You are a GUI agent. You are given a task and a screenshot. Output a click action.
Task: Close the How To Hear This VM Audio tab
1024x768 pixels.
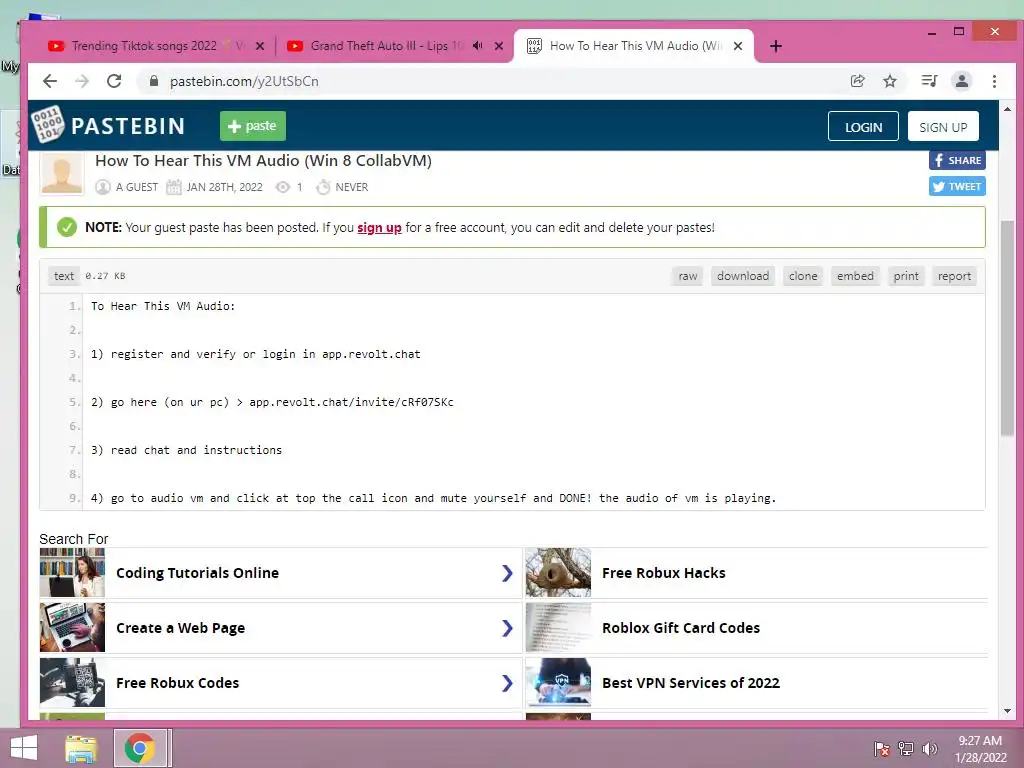click(738, 46)
